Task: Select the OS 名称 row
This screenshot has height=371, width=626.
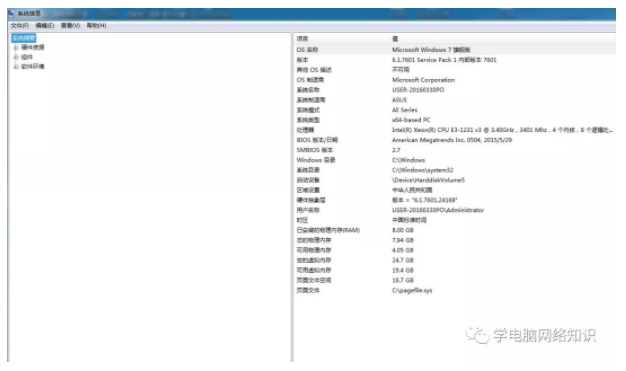Action: (x=455, y=50)
